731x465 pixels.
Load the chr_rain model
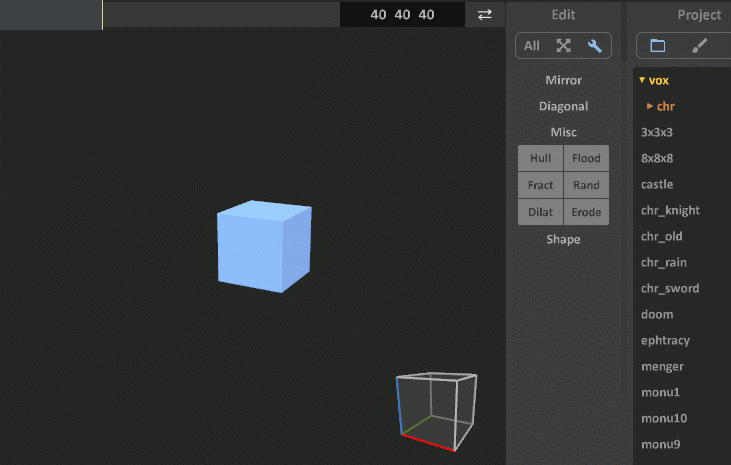(663, 263)
